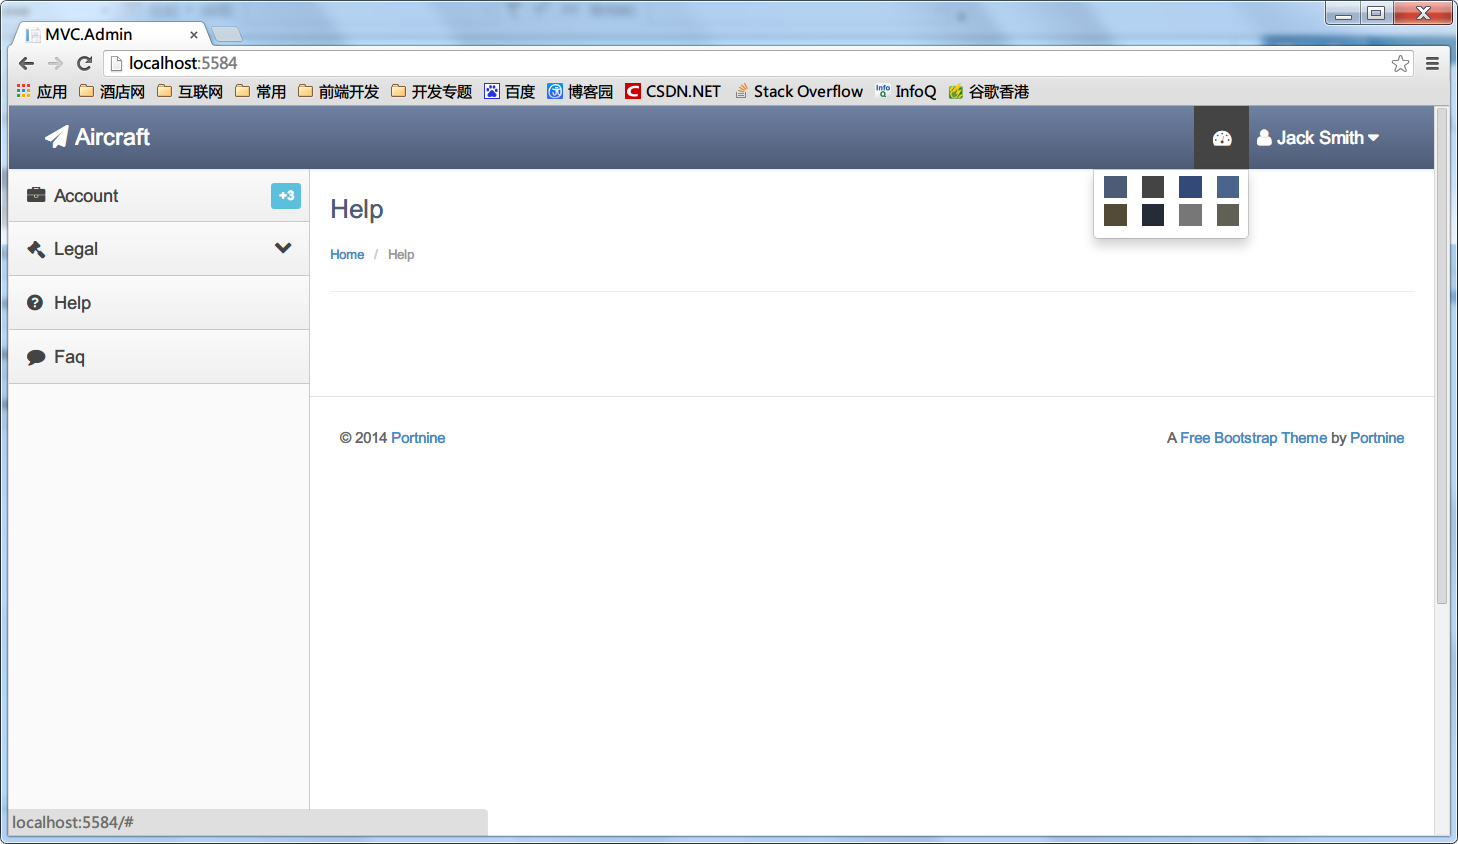
Task: Click the speech bubble icon beside Faq
Action: click(36, 357)
